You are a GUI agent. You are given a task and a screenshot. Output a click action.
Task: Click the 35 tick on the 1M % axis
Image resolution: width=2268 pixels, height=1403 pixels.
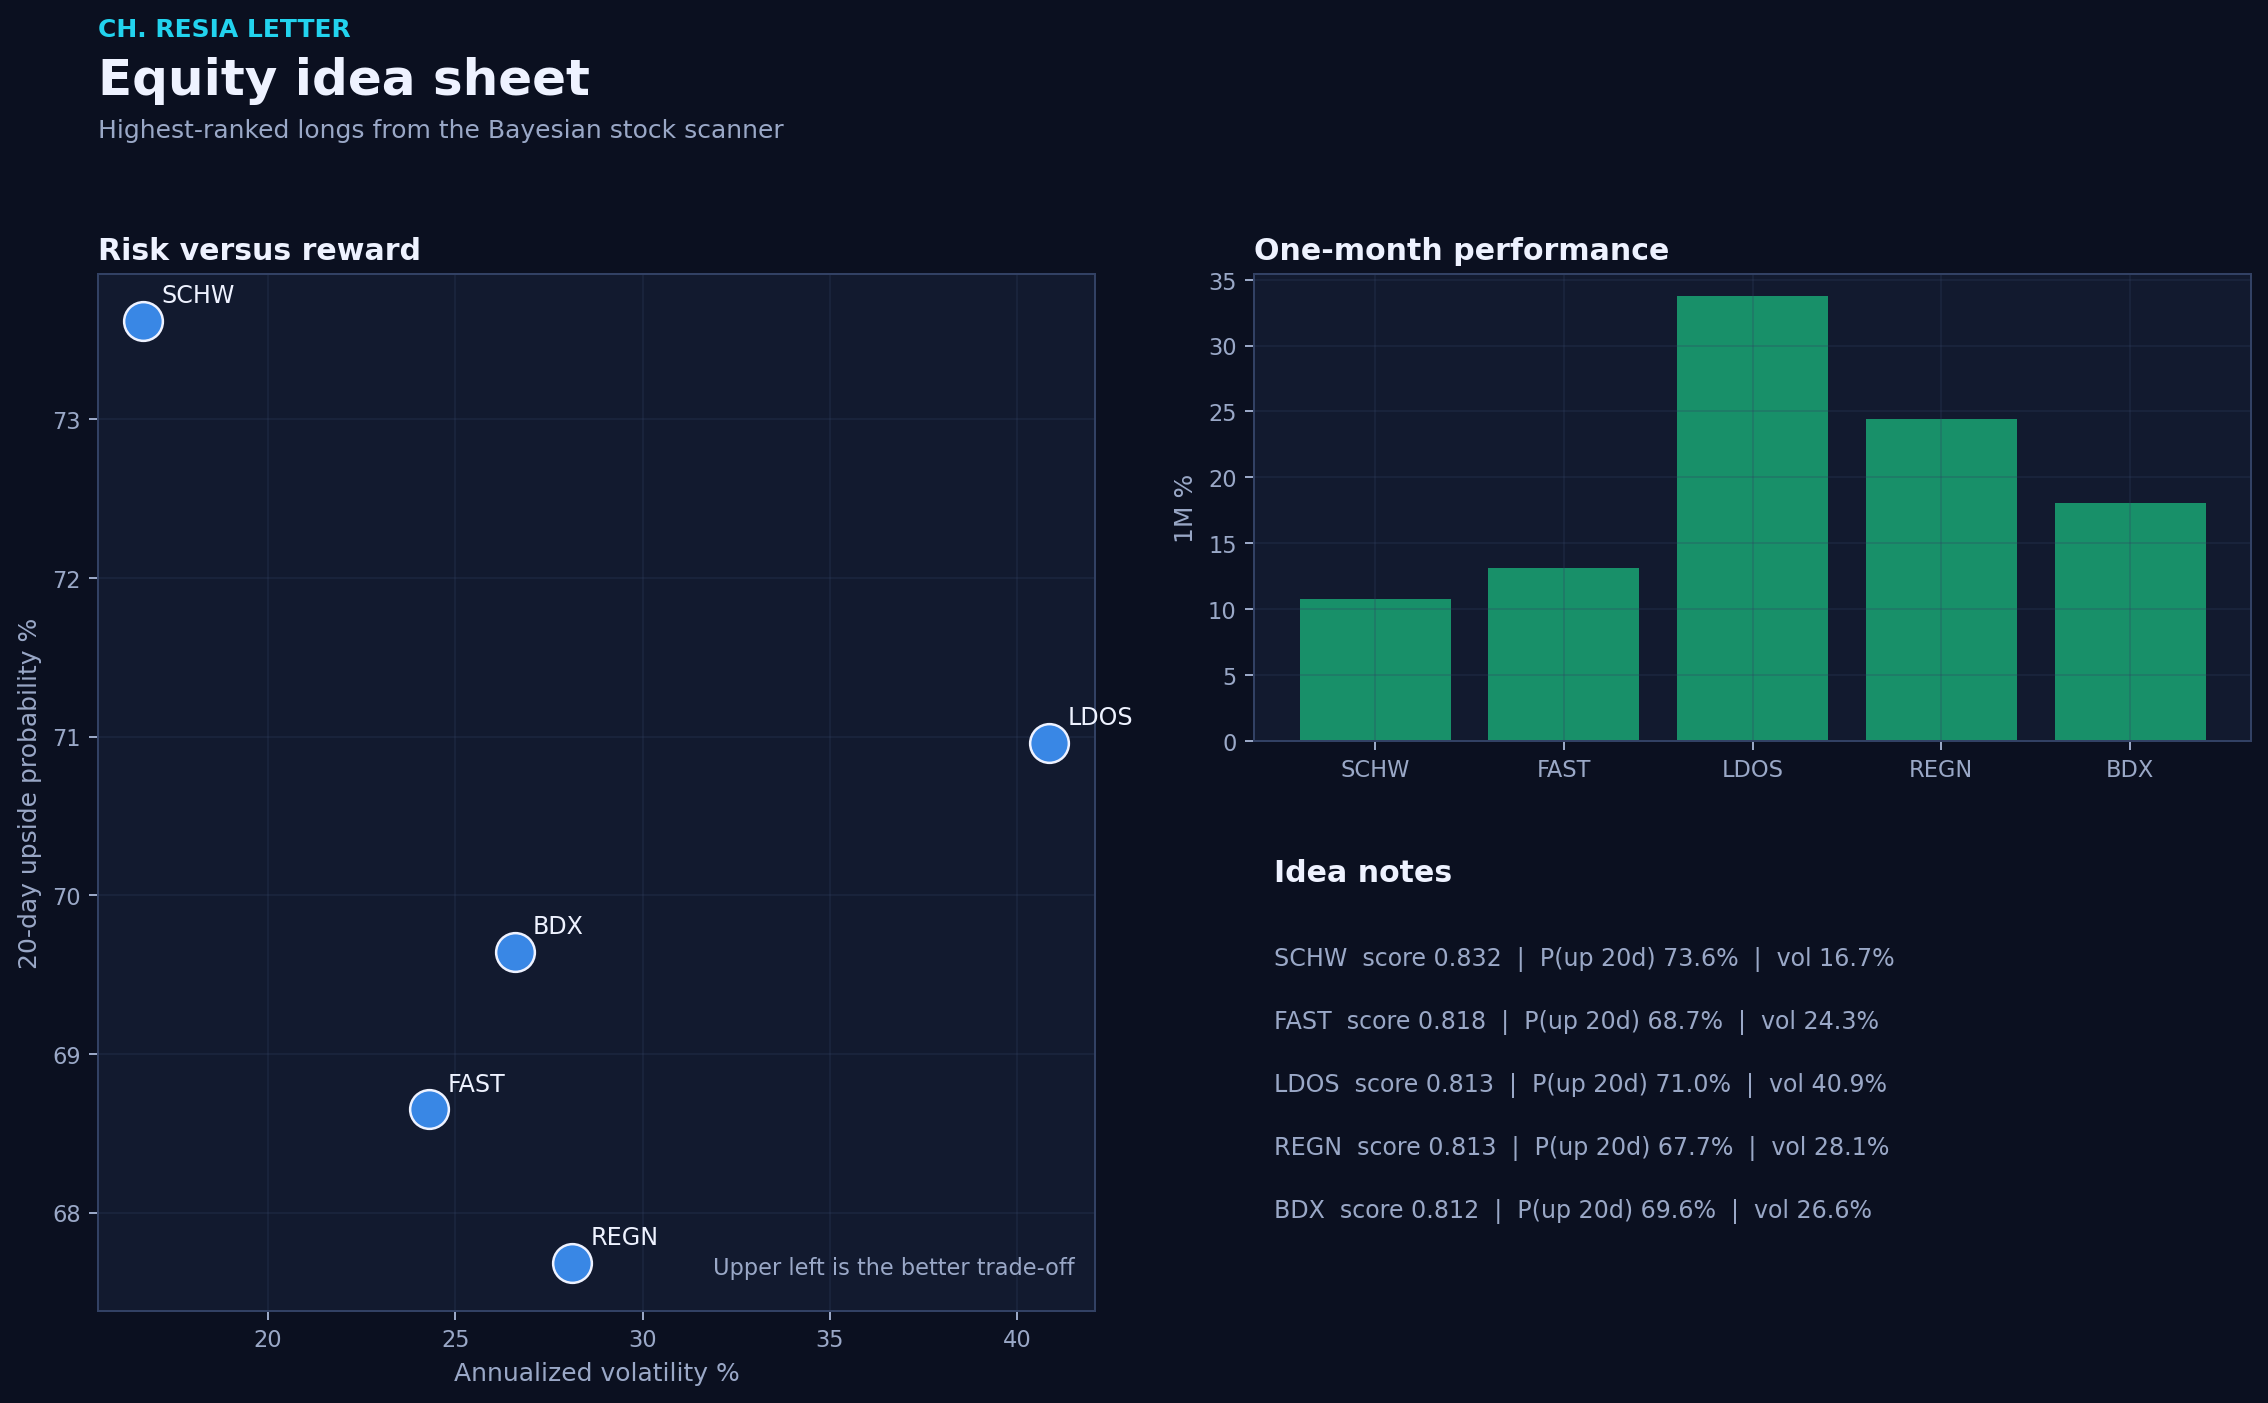click(1223, 282)
